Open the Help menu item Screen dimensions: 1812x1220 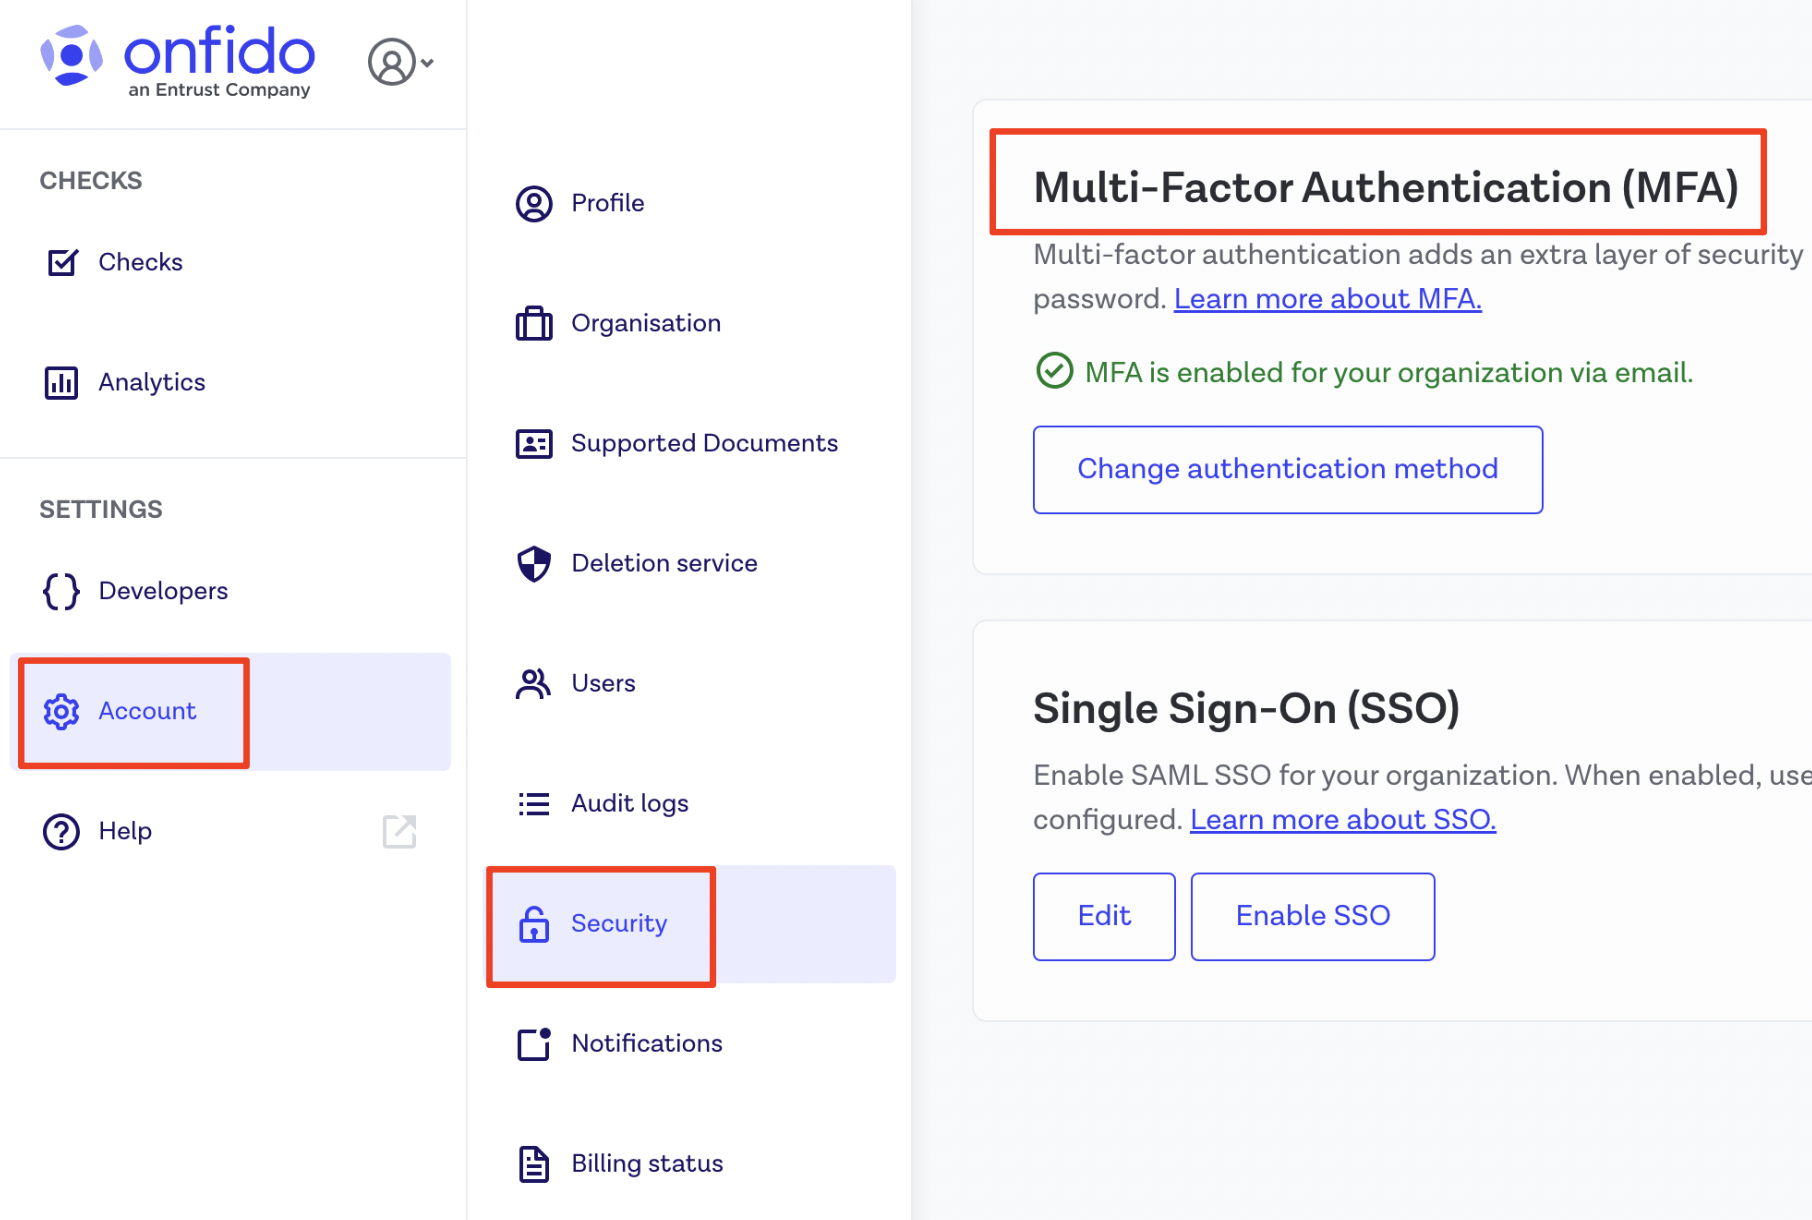[x=124, y=831]
